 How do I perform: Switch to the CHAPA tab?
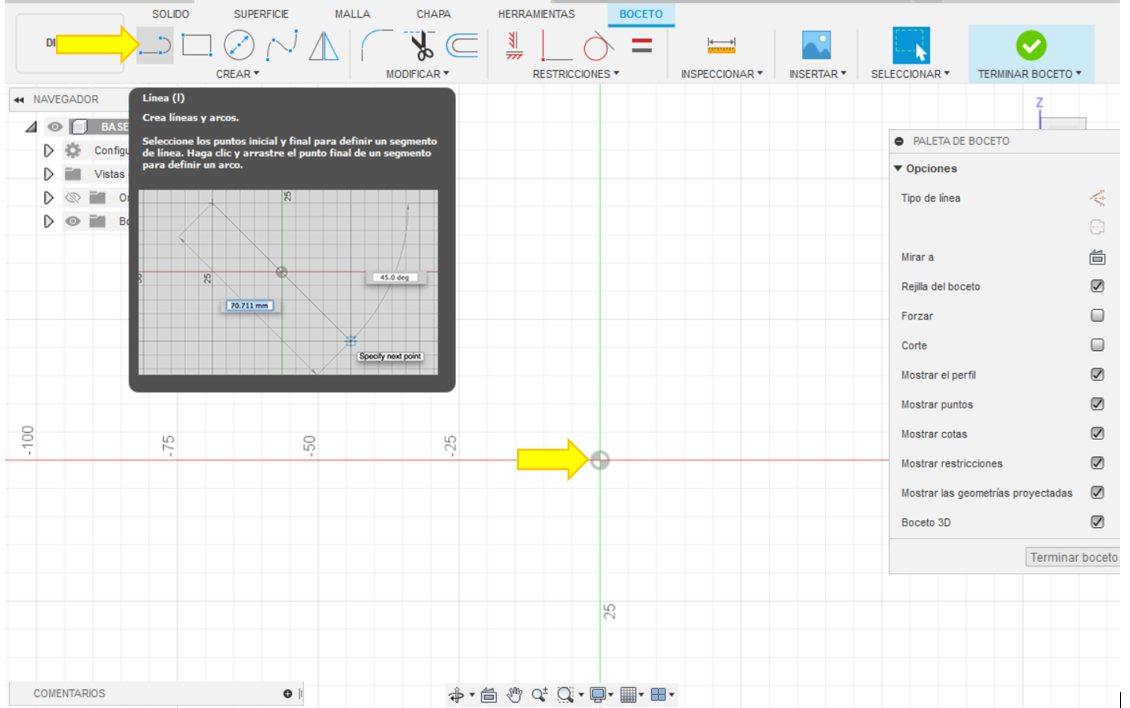433,14
